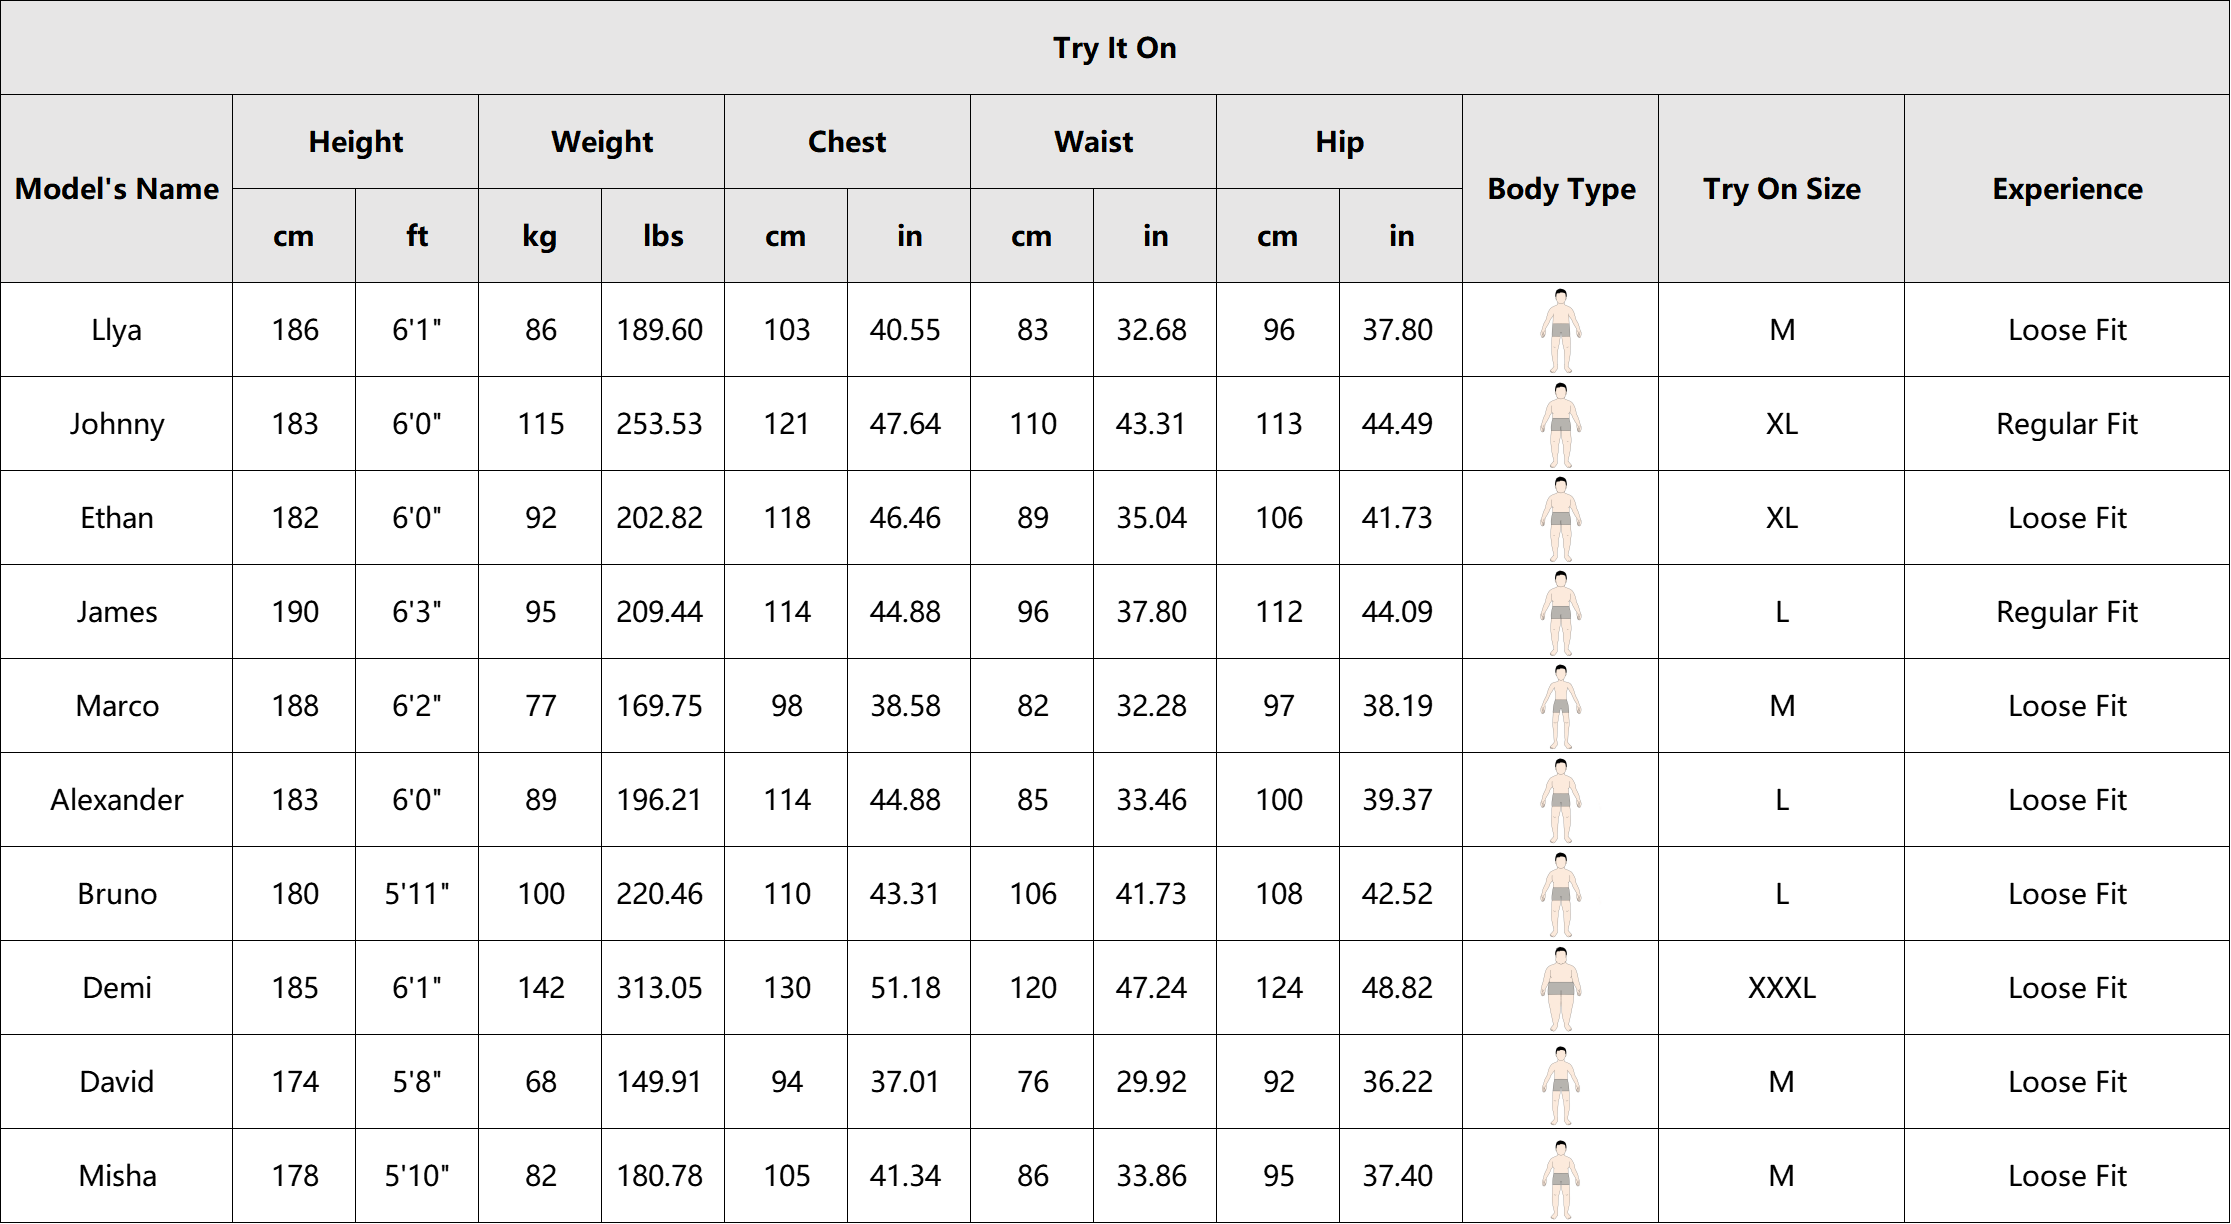Click Johnny's Regular Fit experience cell
This screenshot has width=2231, height=1224.
[2067, 424]
